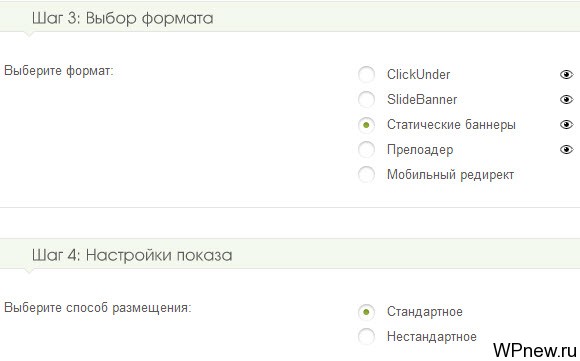The height and width of the screenshot is (361, 580).
Task: Click the Выберите формат field label
Action: point(58,70)
